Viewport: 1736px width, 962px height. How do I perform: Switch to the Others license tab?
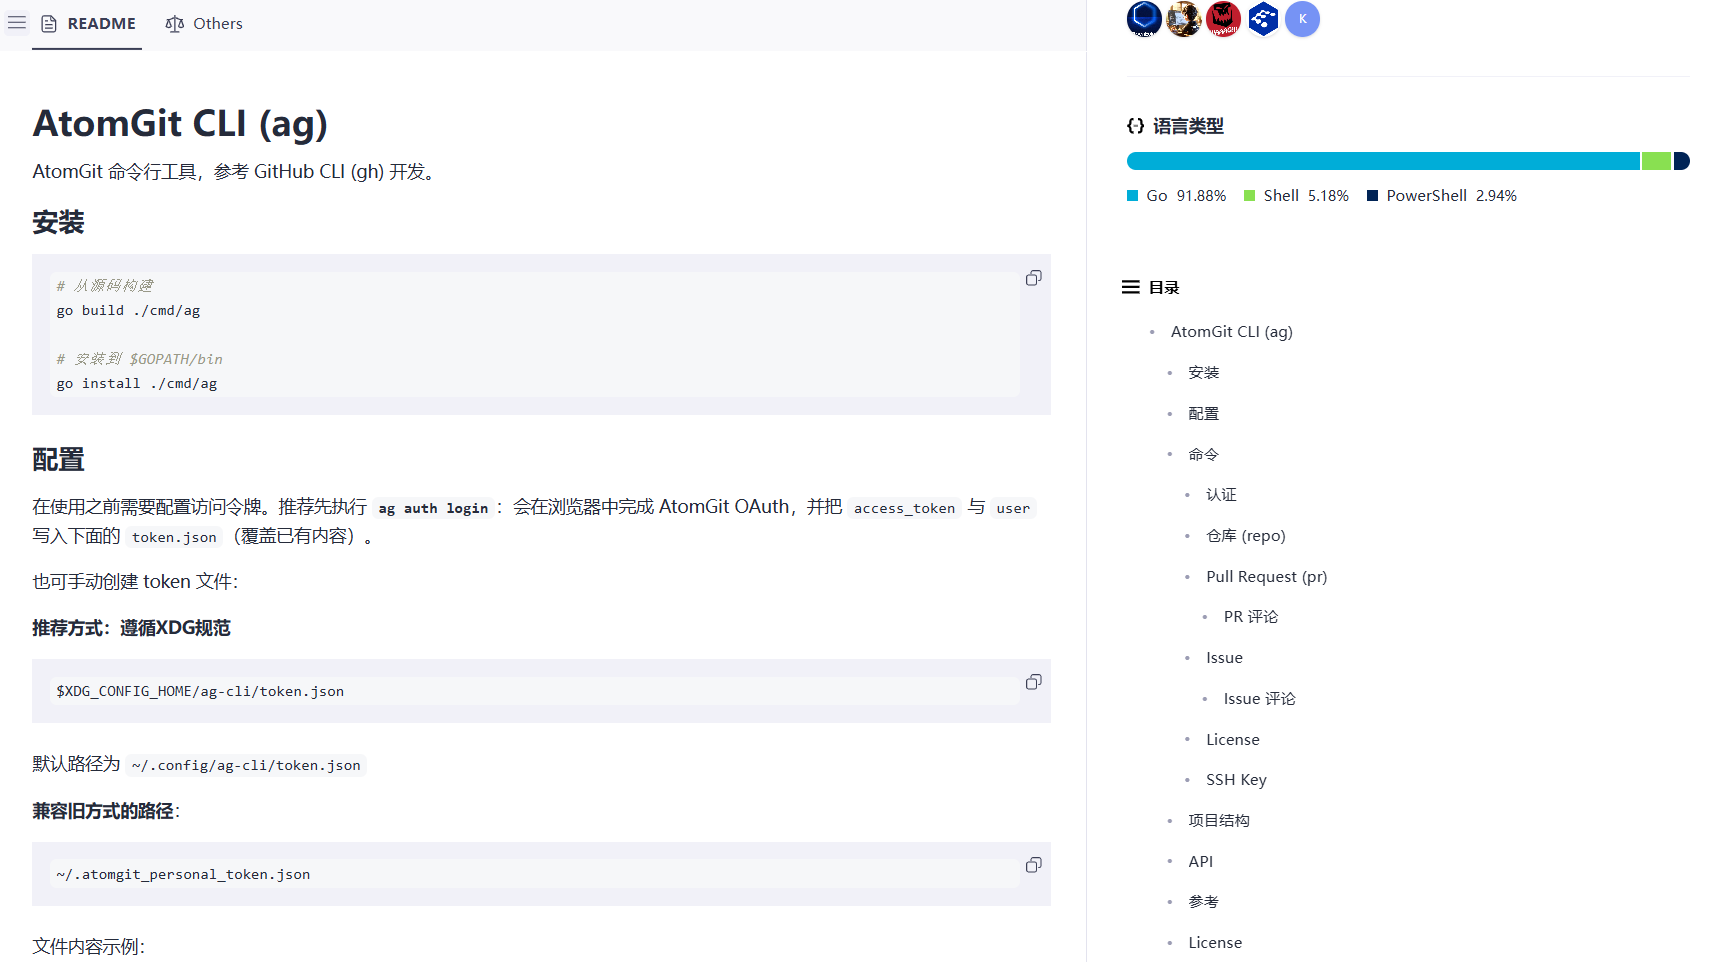click(204, 23)
